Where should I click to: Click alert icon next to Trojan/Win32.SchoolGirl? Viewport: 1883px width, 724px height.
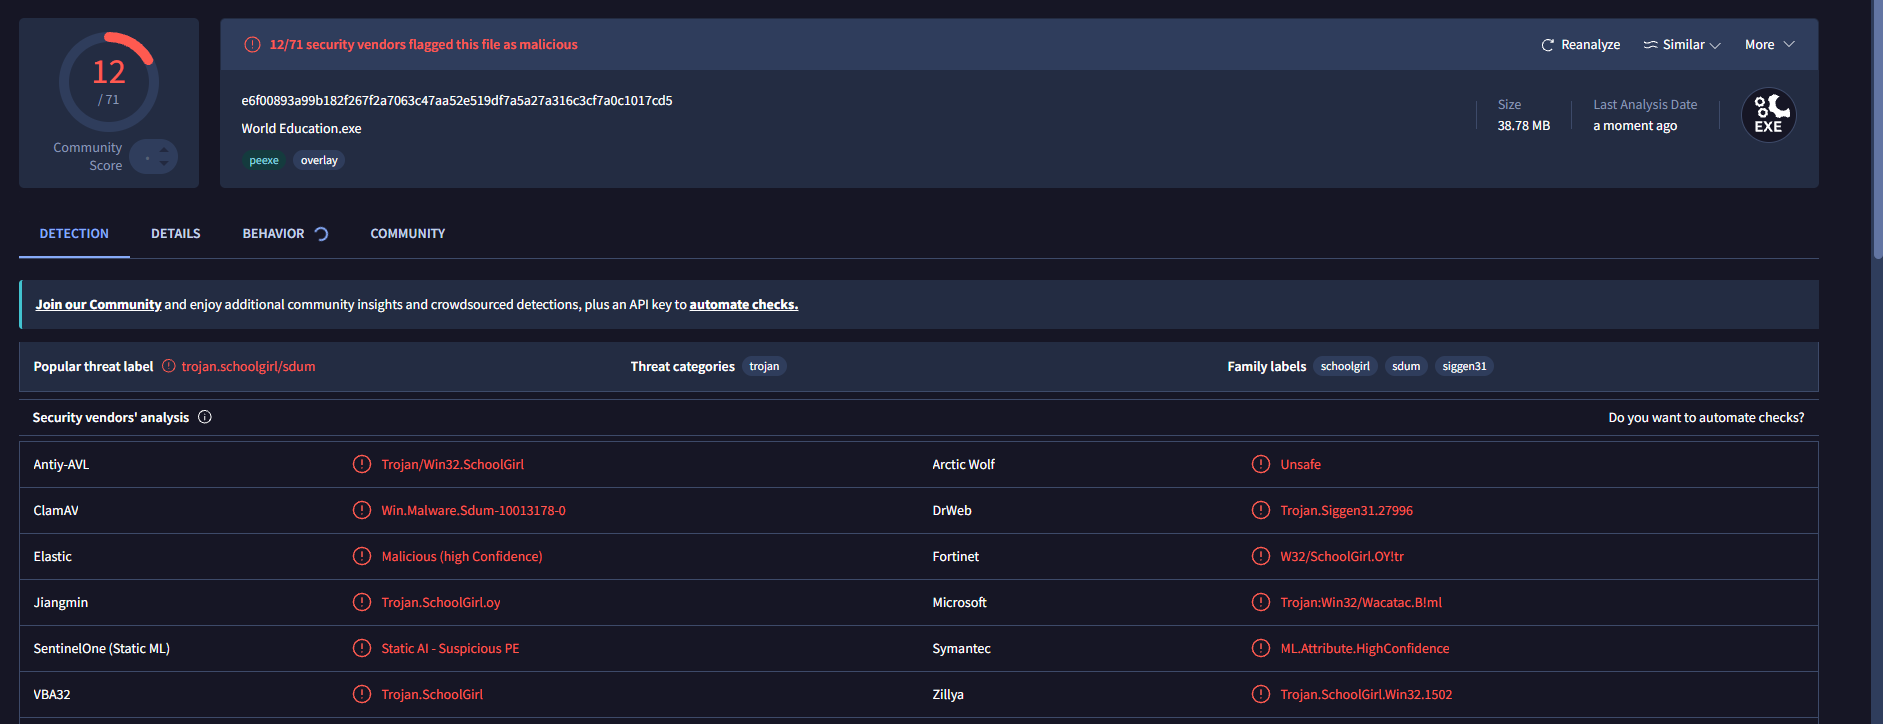pos(362,464)
